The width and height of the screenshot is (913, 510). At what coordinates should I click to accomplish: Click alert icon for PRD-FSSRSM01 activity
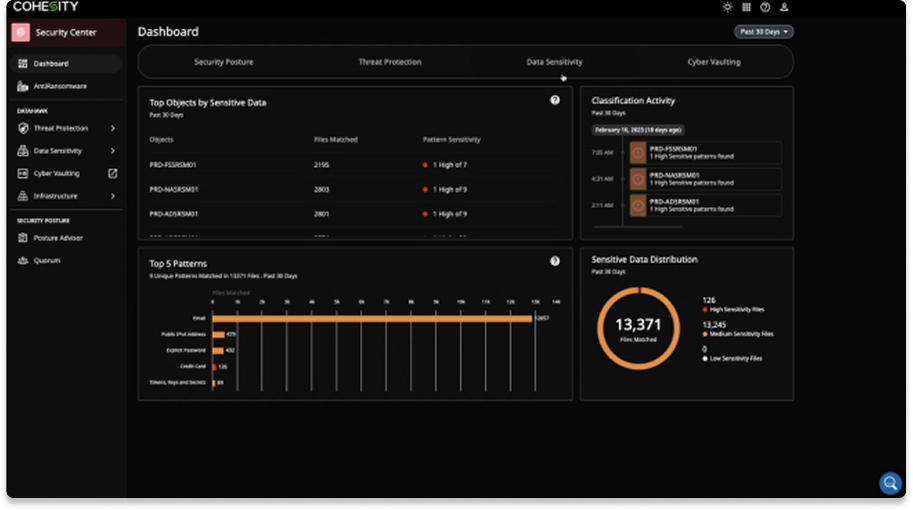pos(637,152)
